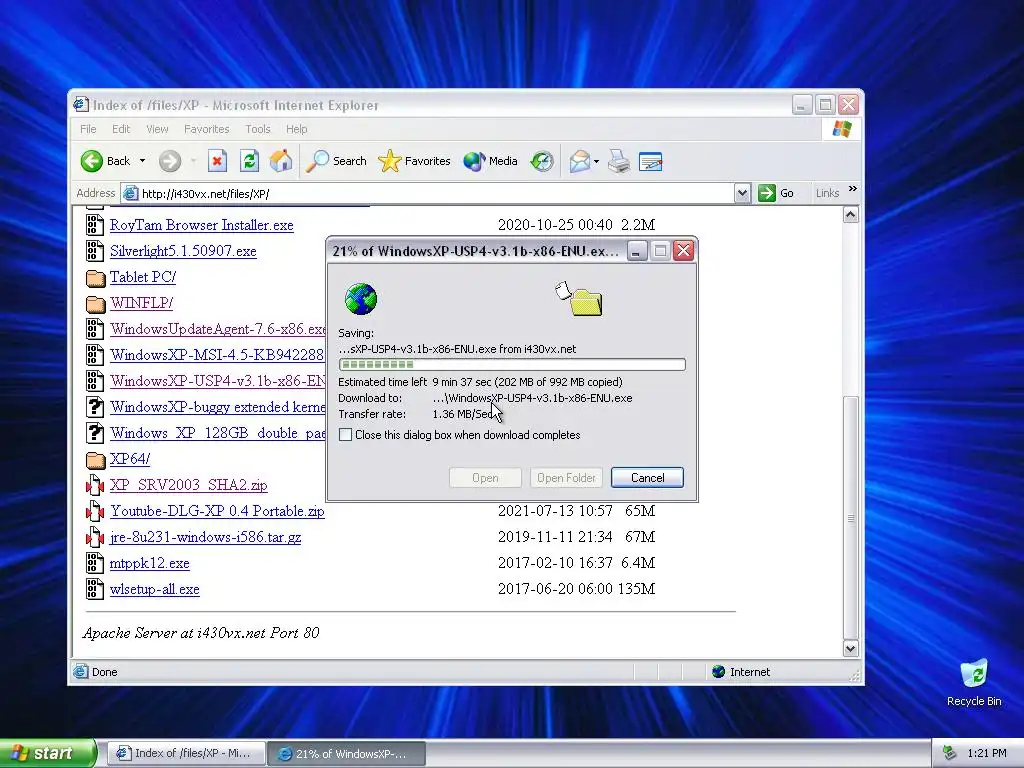This screenshot has height=768, width=1024.
Task: Click the Refresh page icon
Action: (x=249, y=161)
